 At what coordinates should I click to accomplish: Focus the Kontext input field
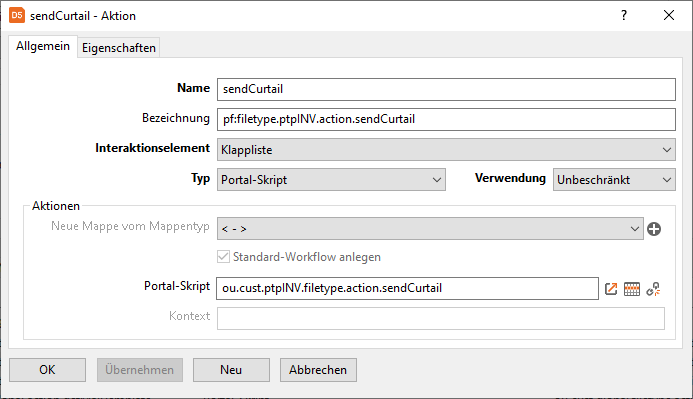coord(441,319)
